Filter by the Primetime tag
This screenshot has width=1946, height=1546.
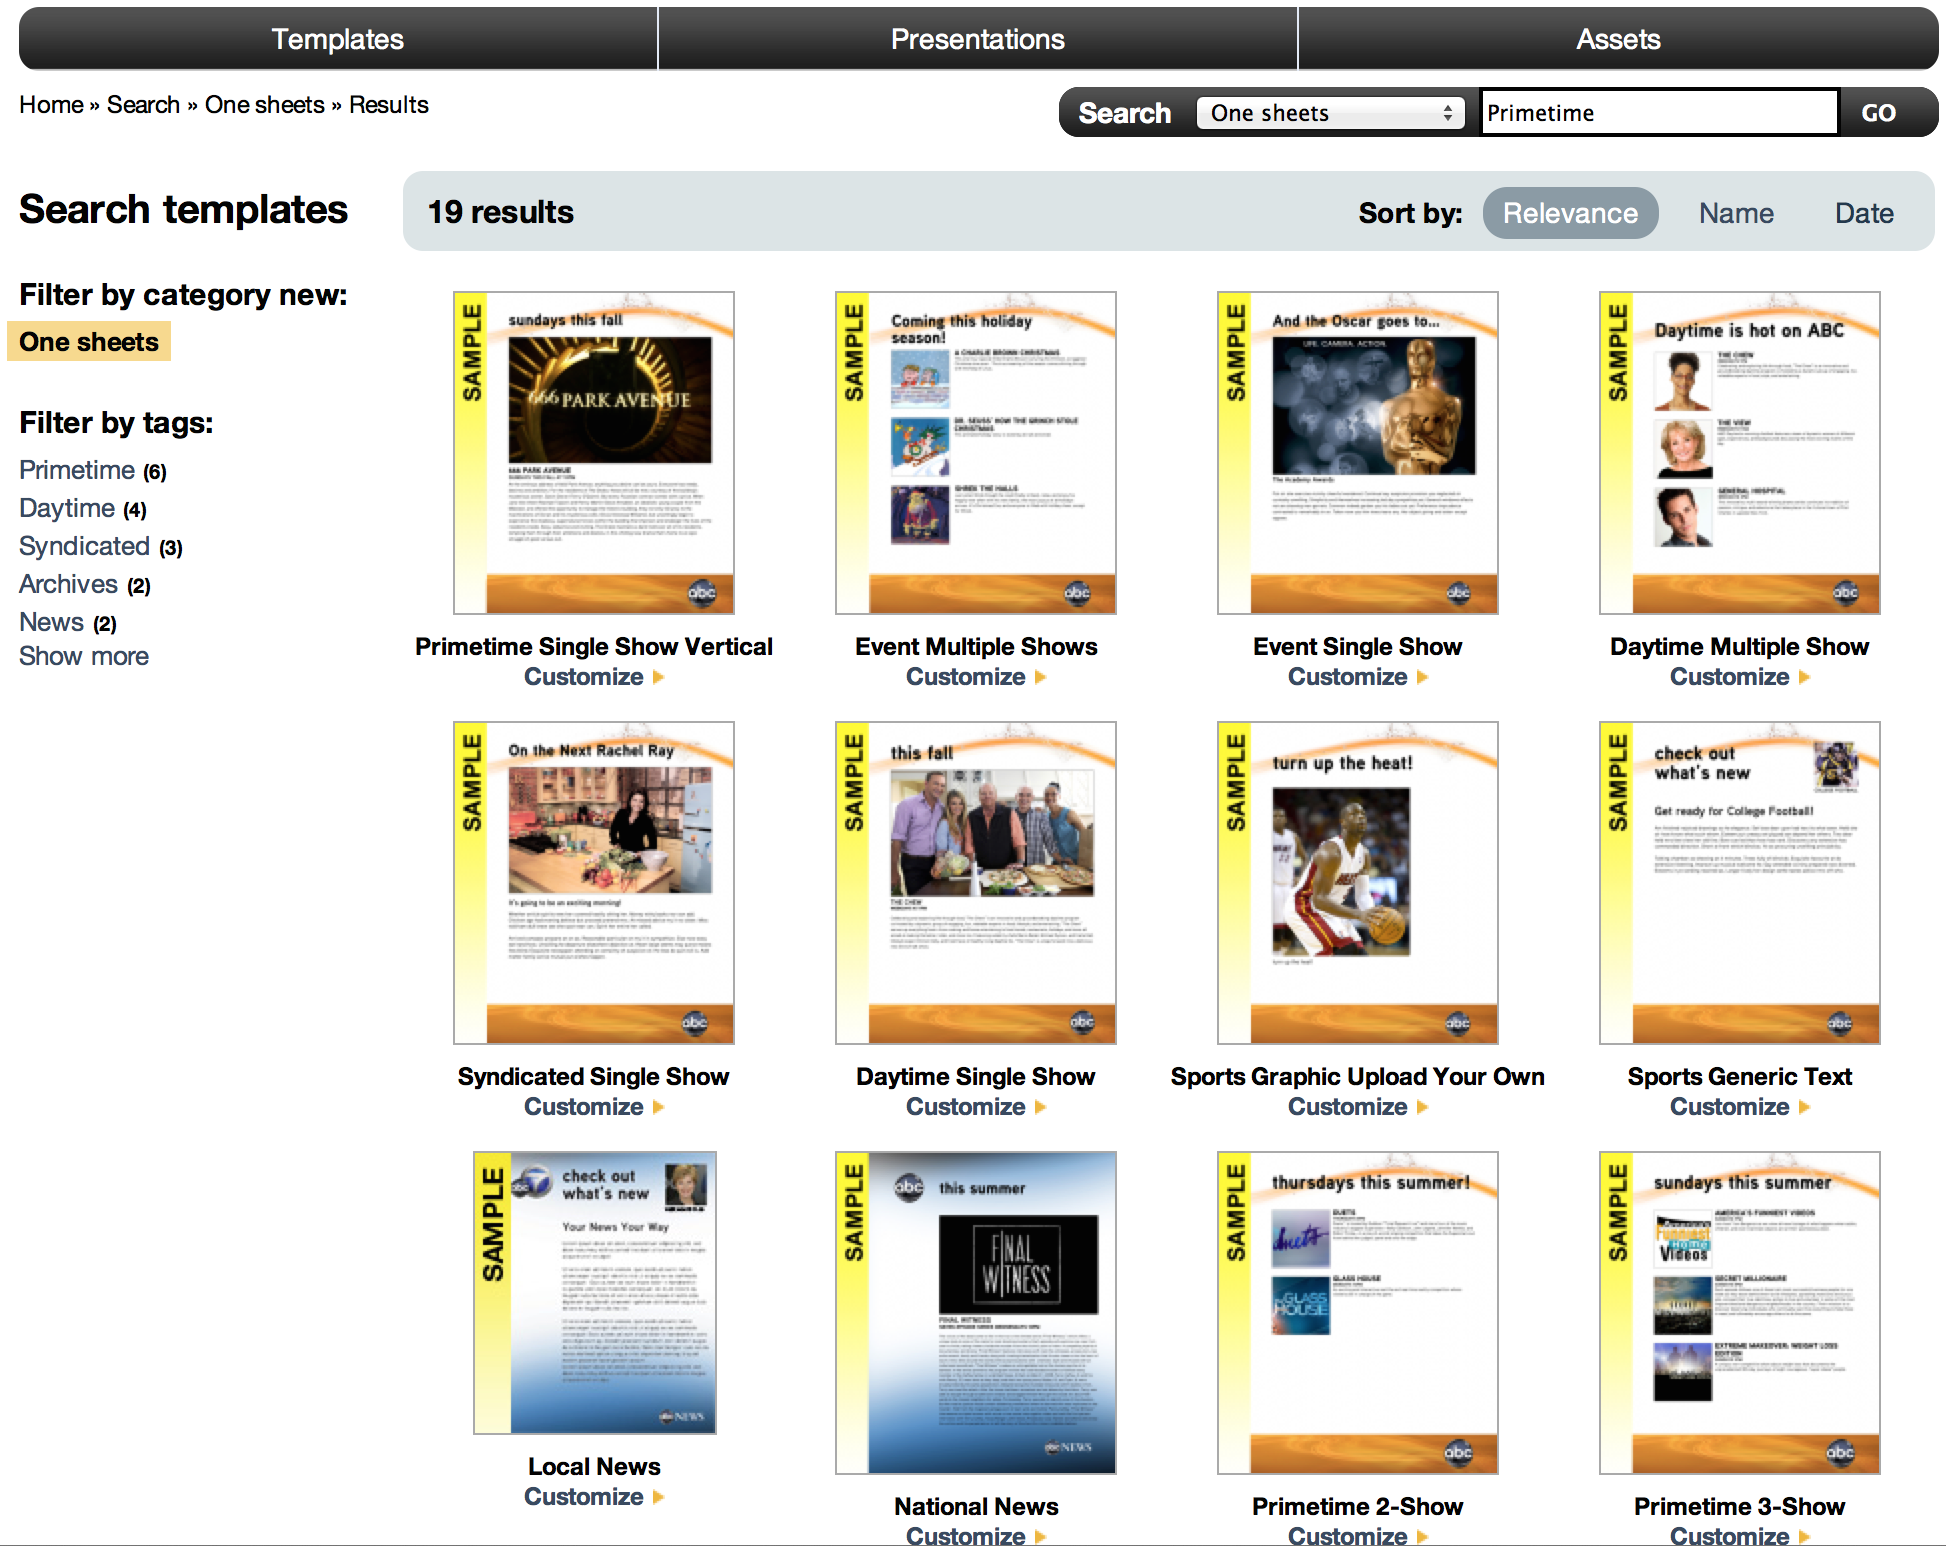[77, 470]
